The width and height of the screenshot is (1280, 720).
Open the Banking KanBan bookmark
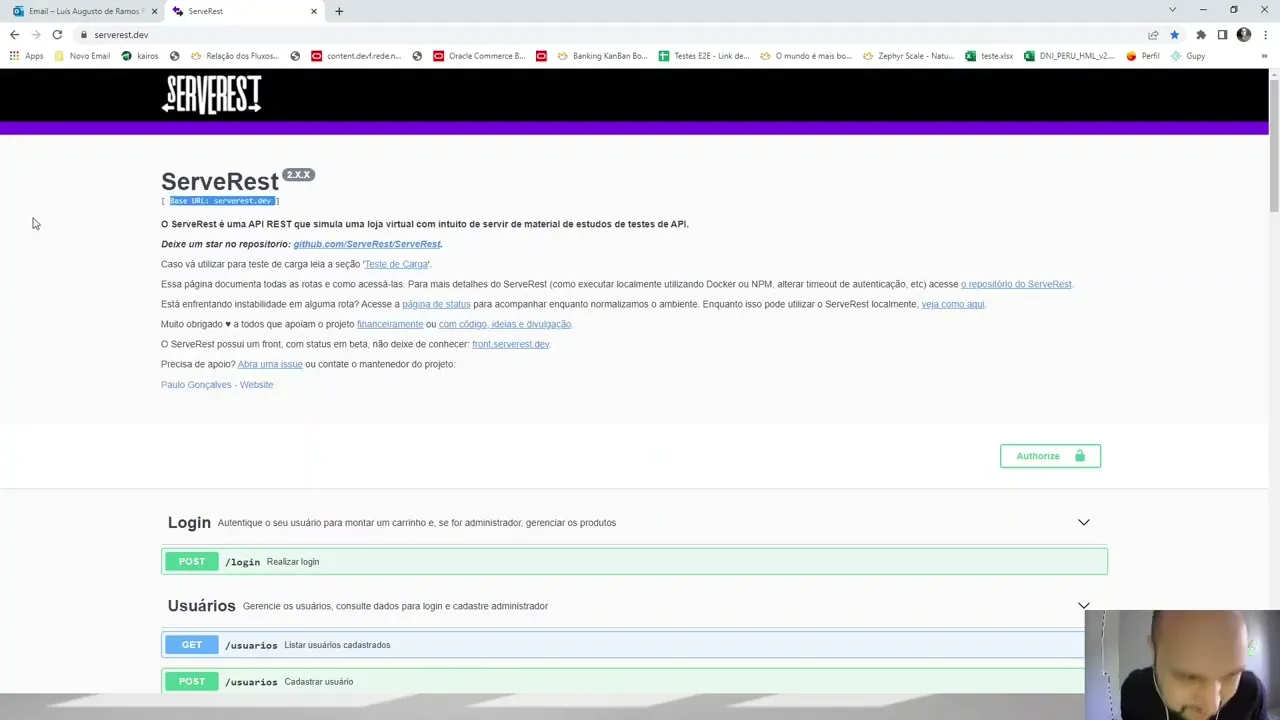click(602, 56)
